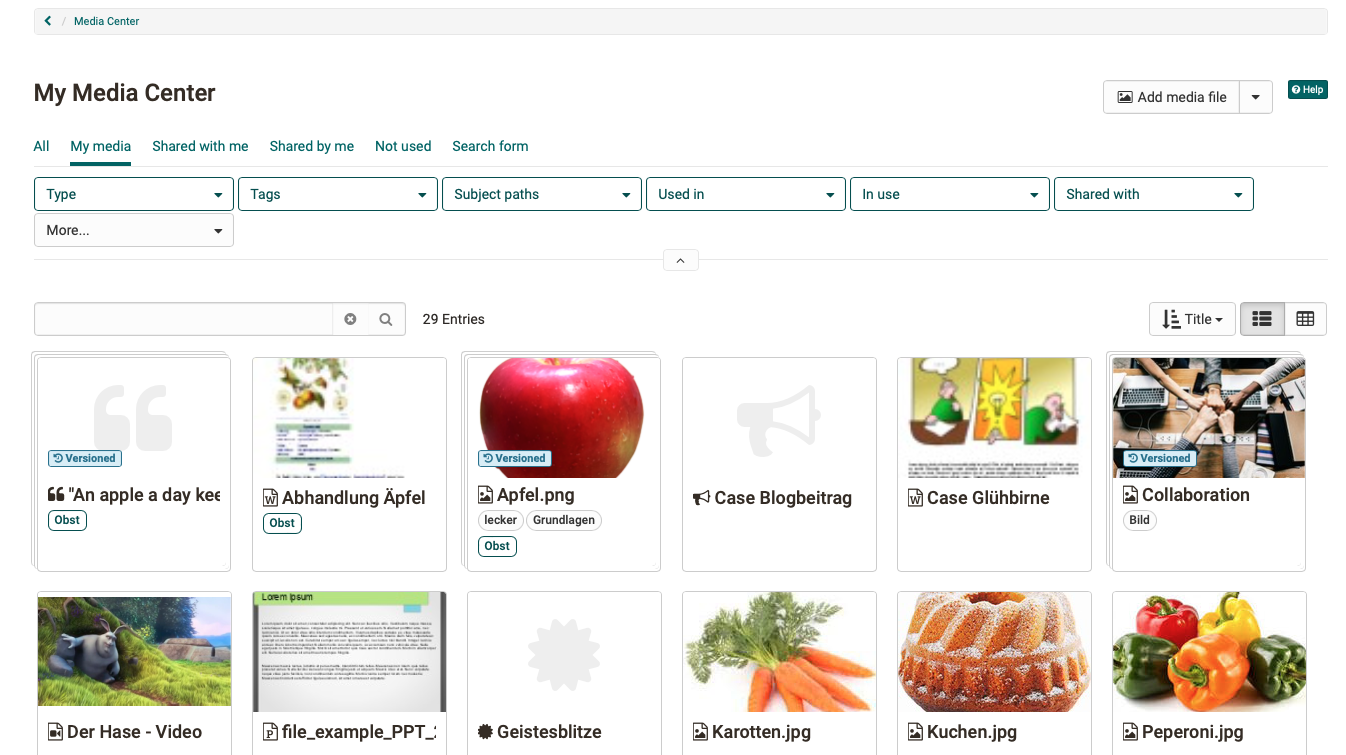This screenshot has width=1346, height=755.
Task: Click the Help badge icon
Action: pos(1307,90)
